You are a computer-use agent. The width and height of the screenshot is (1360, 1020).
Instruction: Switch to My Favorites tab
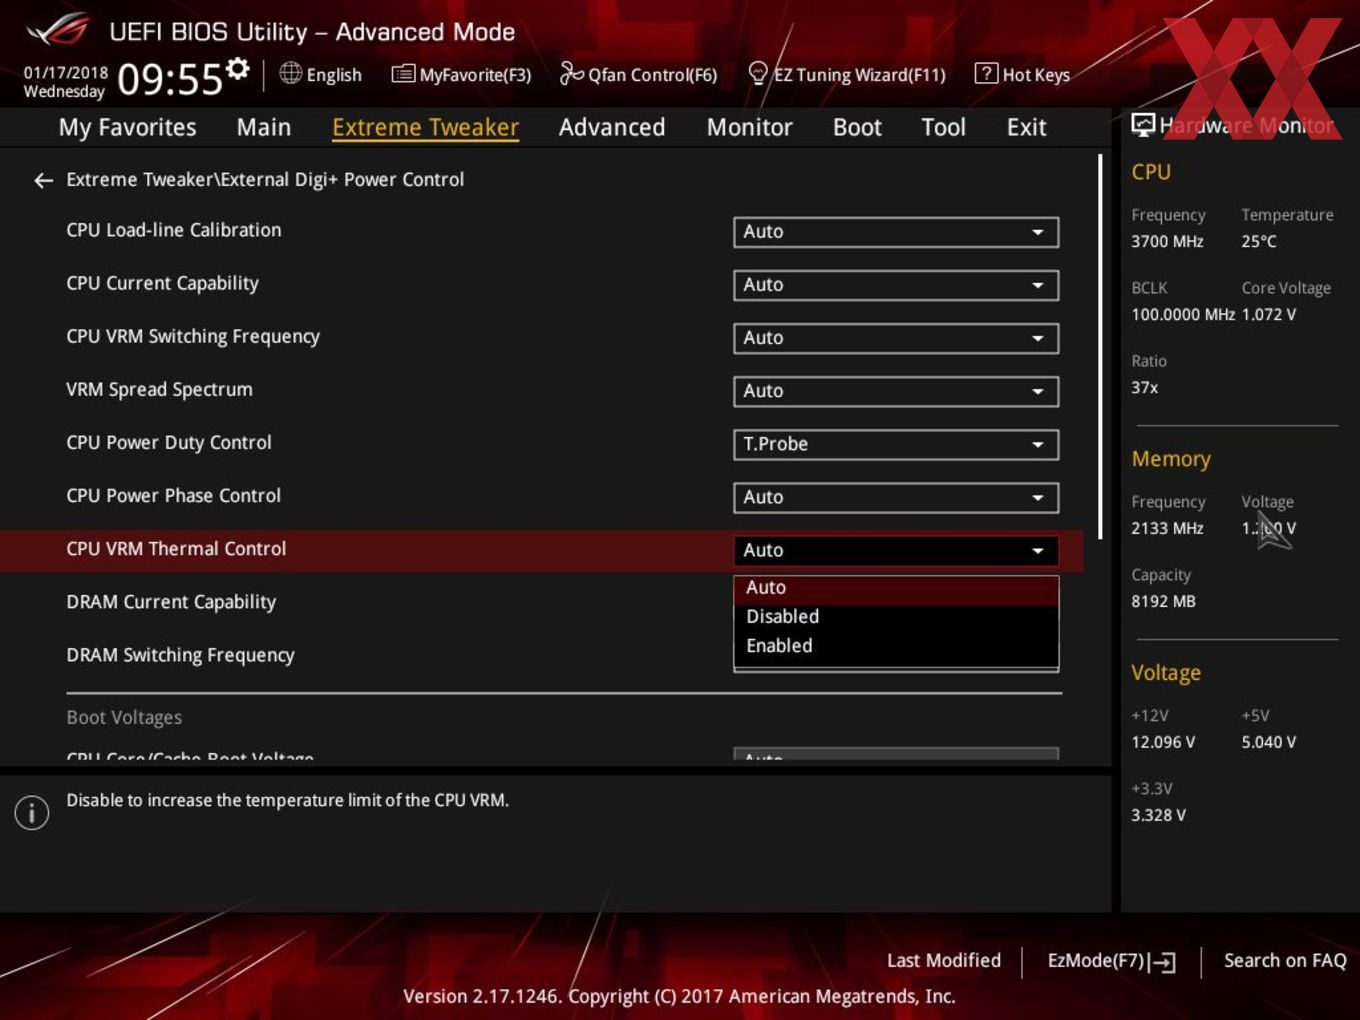(127, 128)
